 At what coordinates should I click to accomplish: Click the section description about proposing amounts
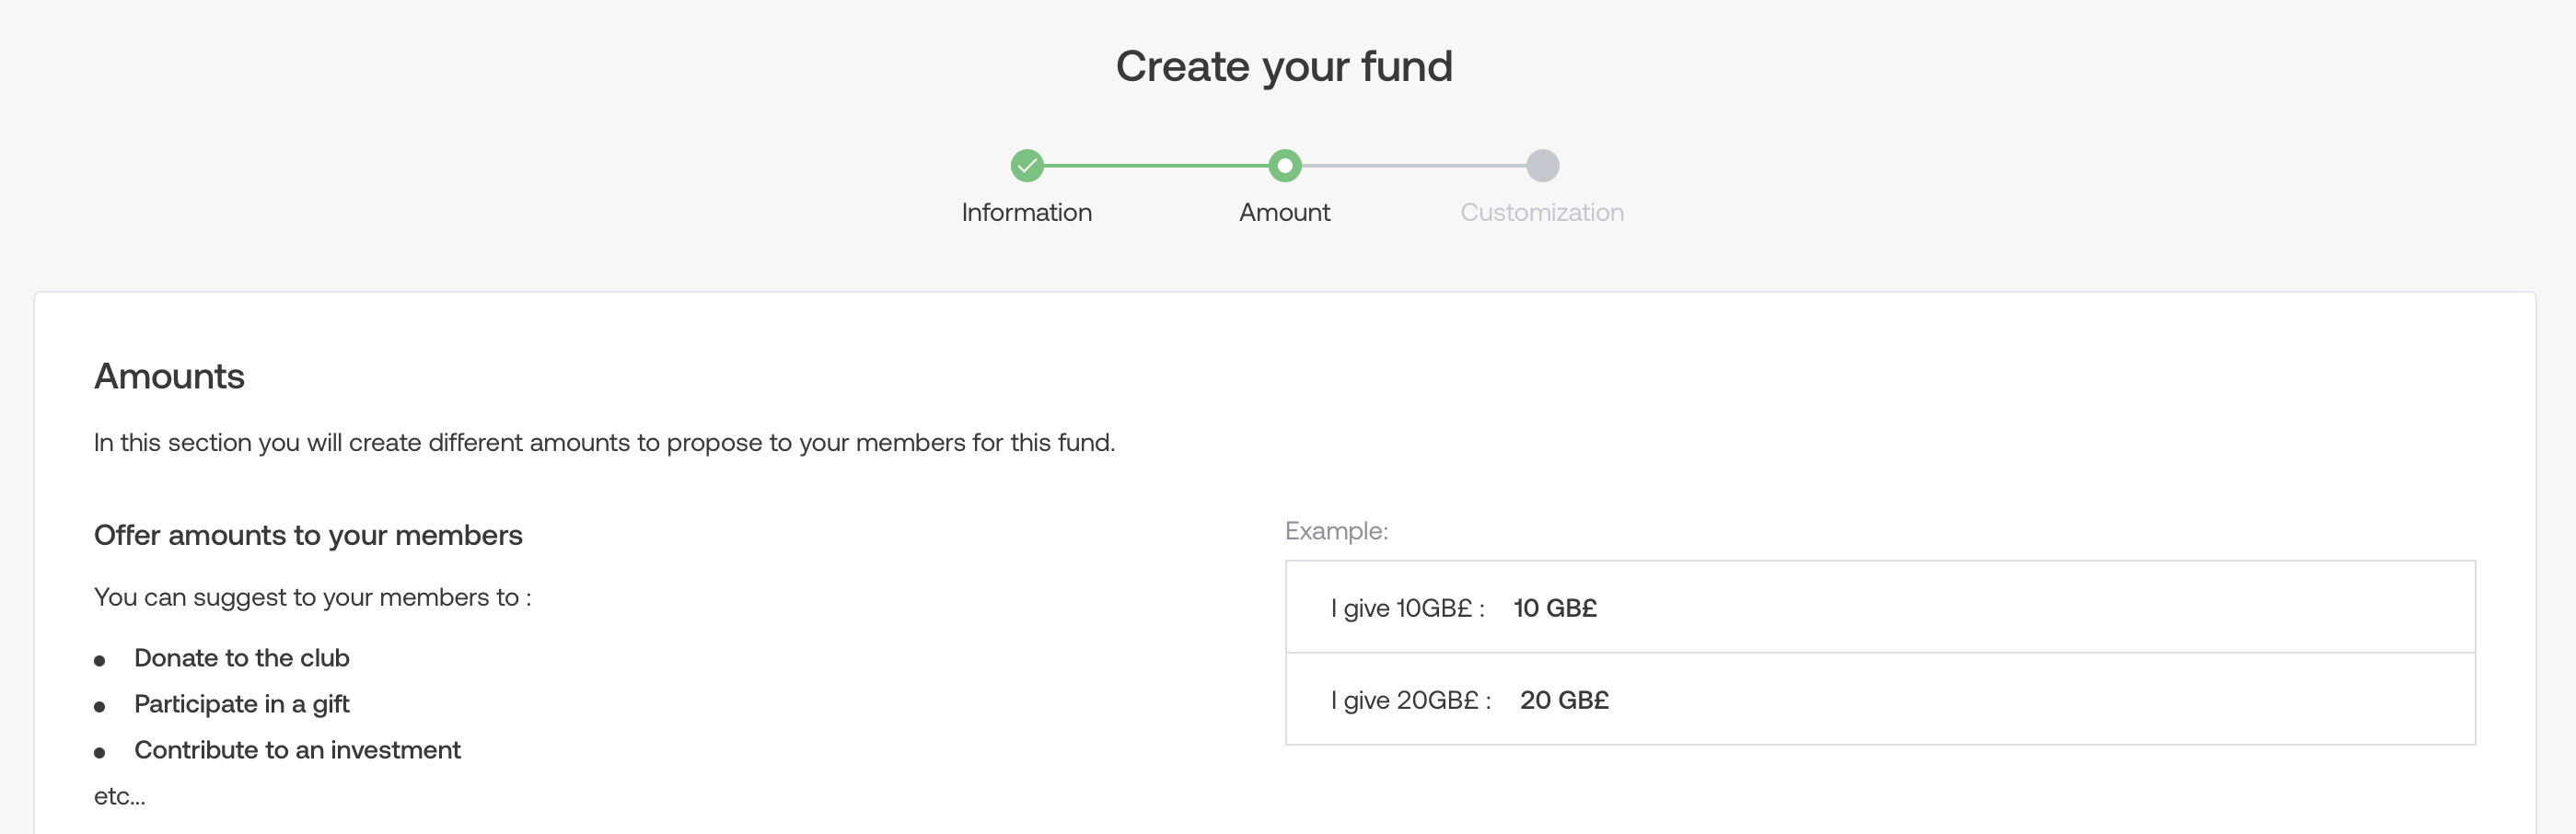tap(604, 442)
